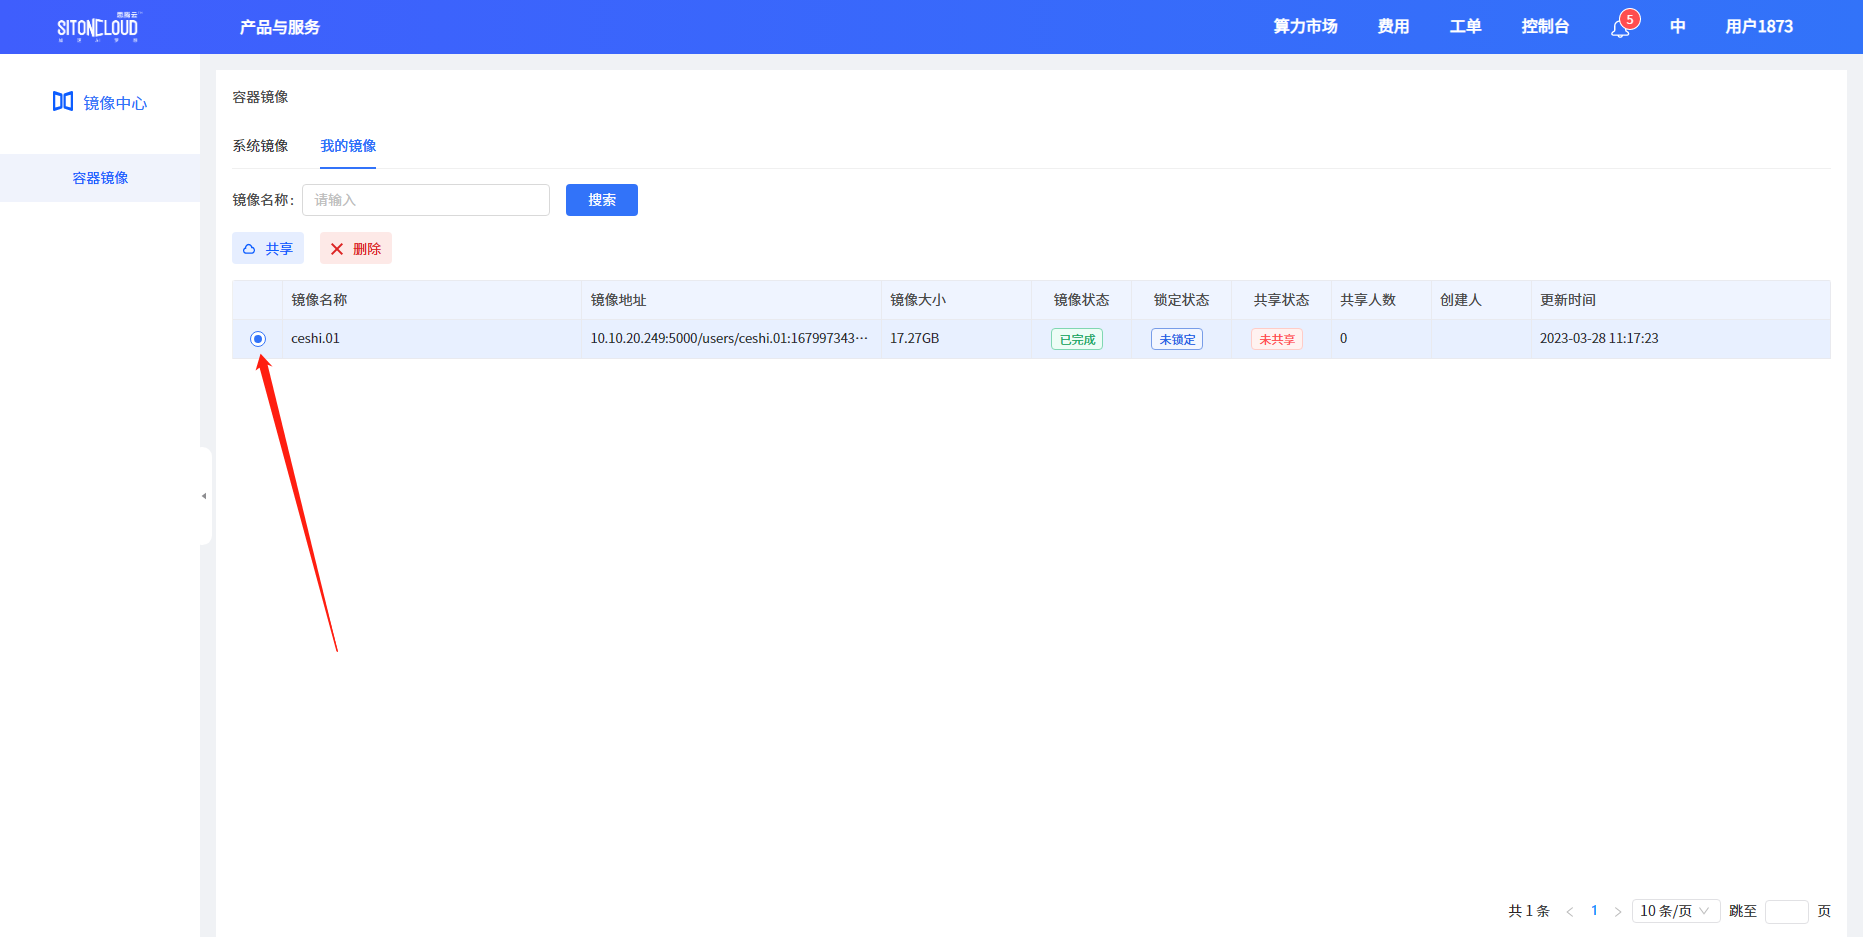1863x937 pixels.
Task: Open the 产品与服务 menu
Action: pyautogui.click(x=280, y=27)
